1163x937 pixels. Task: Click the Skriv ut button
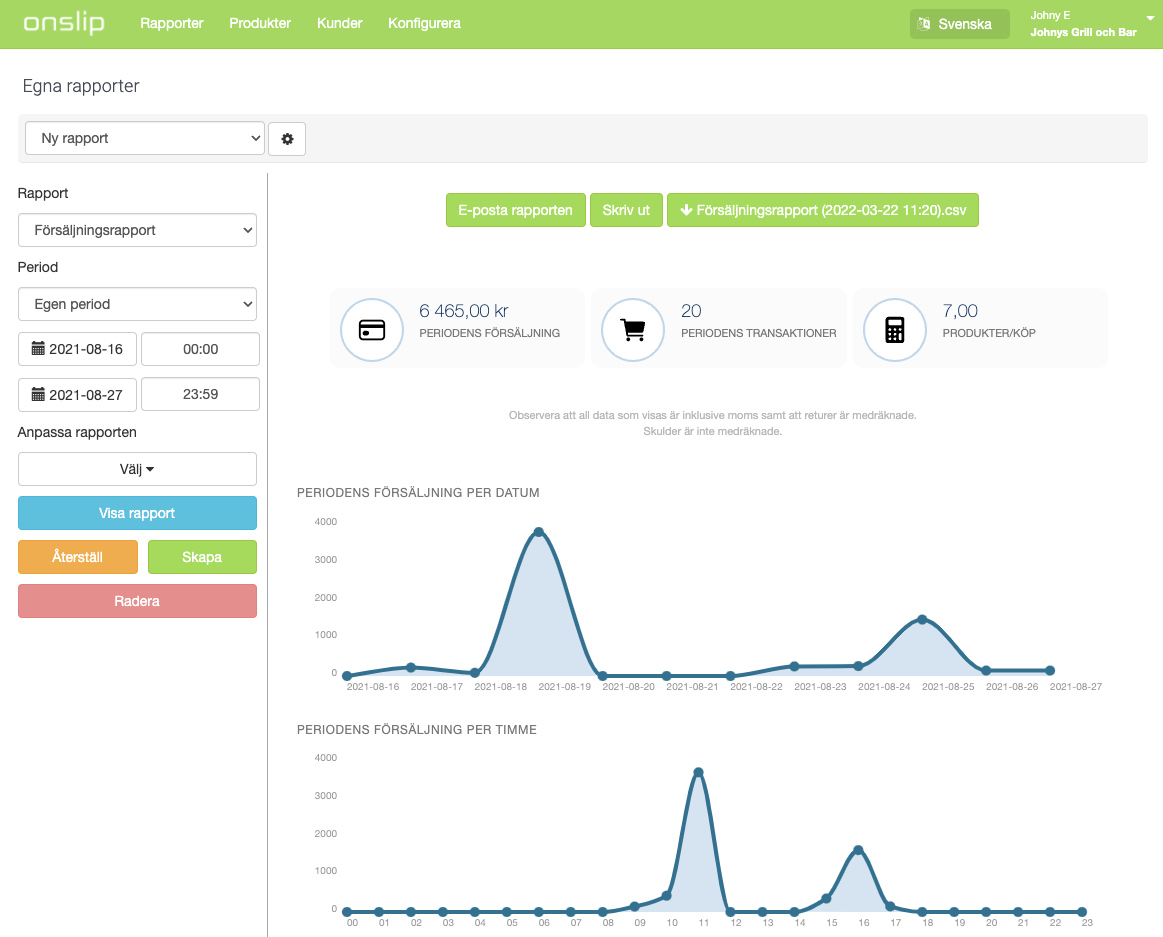tap(626, 210)
